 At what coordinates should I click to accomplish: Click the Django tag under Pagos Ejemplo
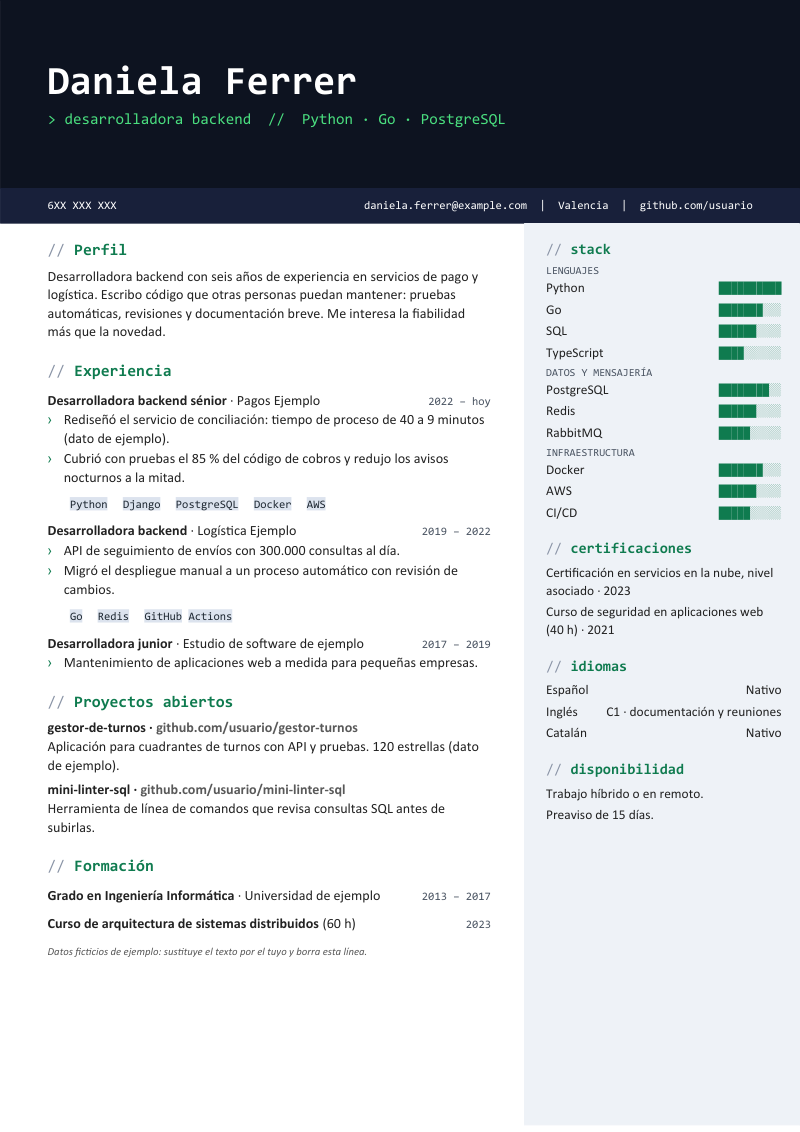coord(142,505)
